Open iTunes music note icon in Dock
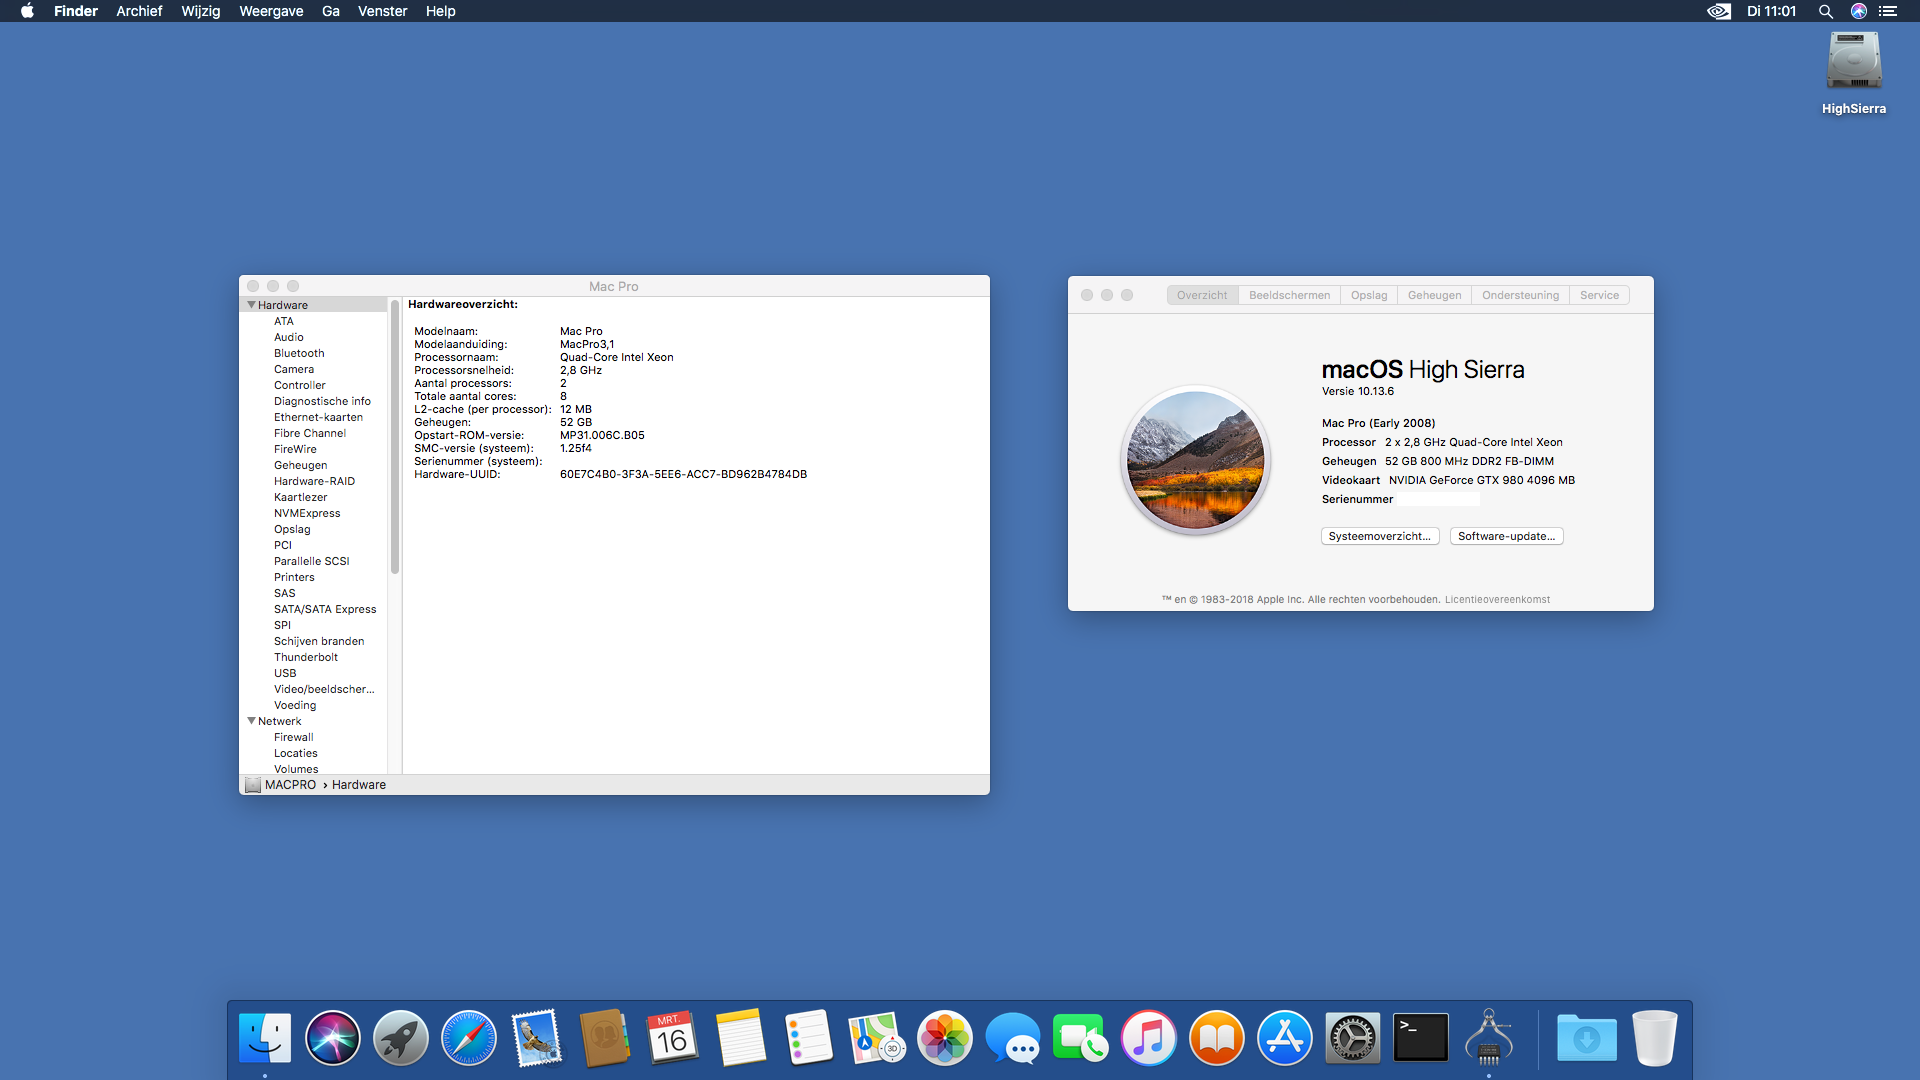Image resolution: width=1920 pixels, height=1080 pixels. pos(1149,1038)
